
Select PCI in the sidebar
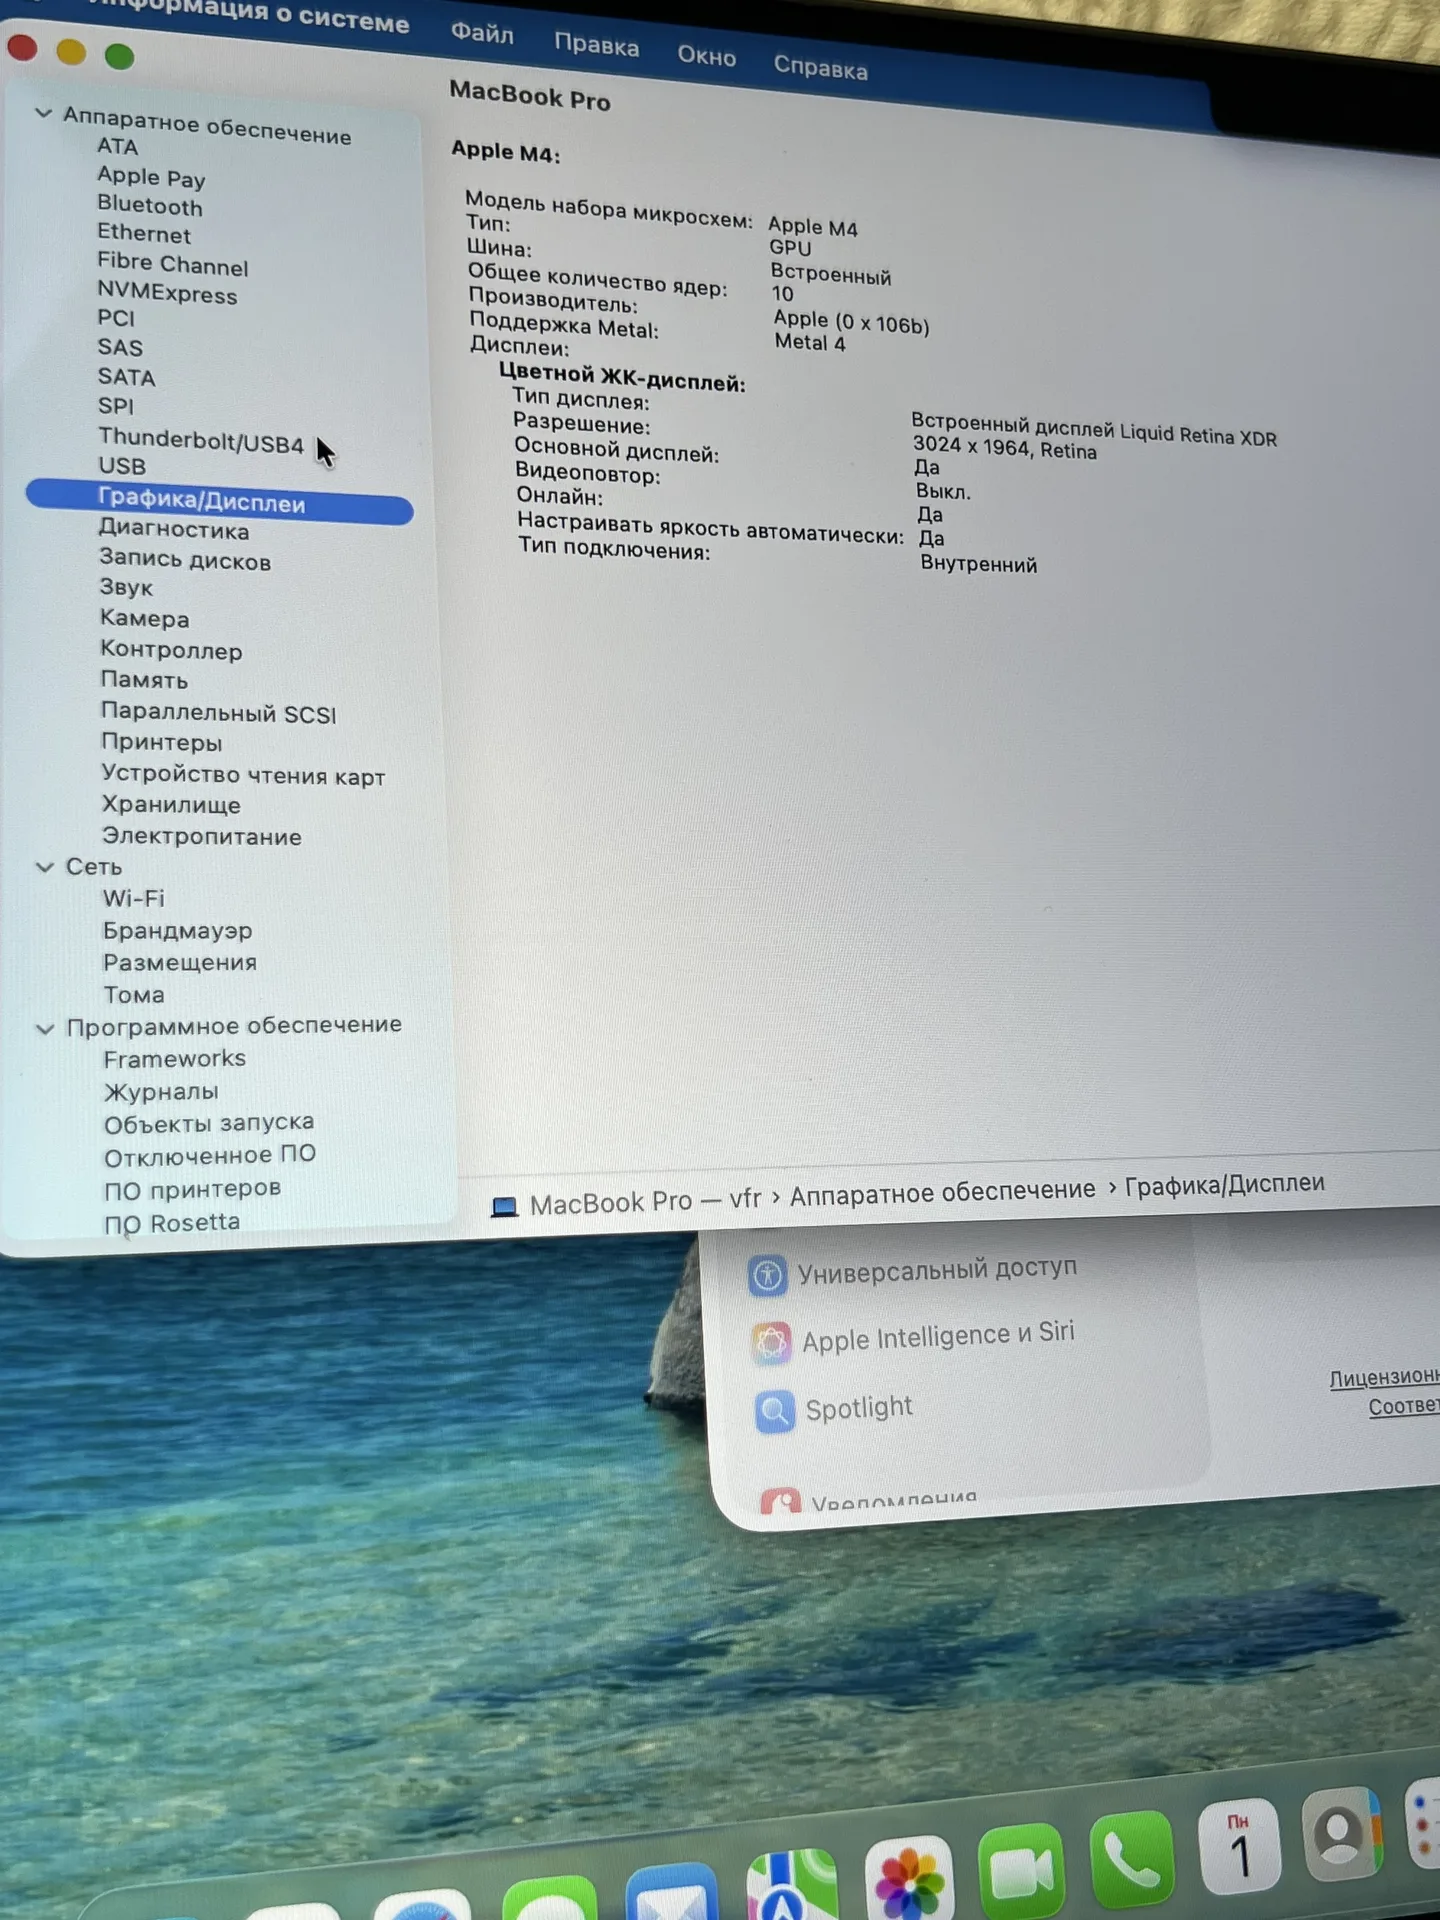point(116,318)
